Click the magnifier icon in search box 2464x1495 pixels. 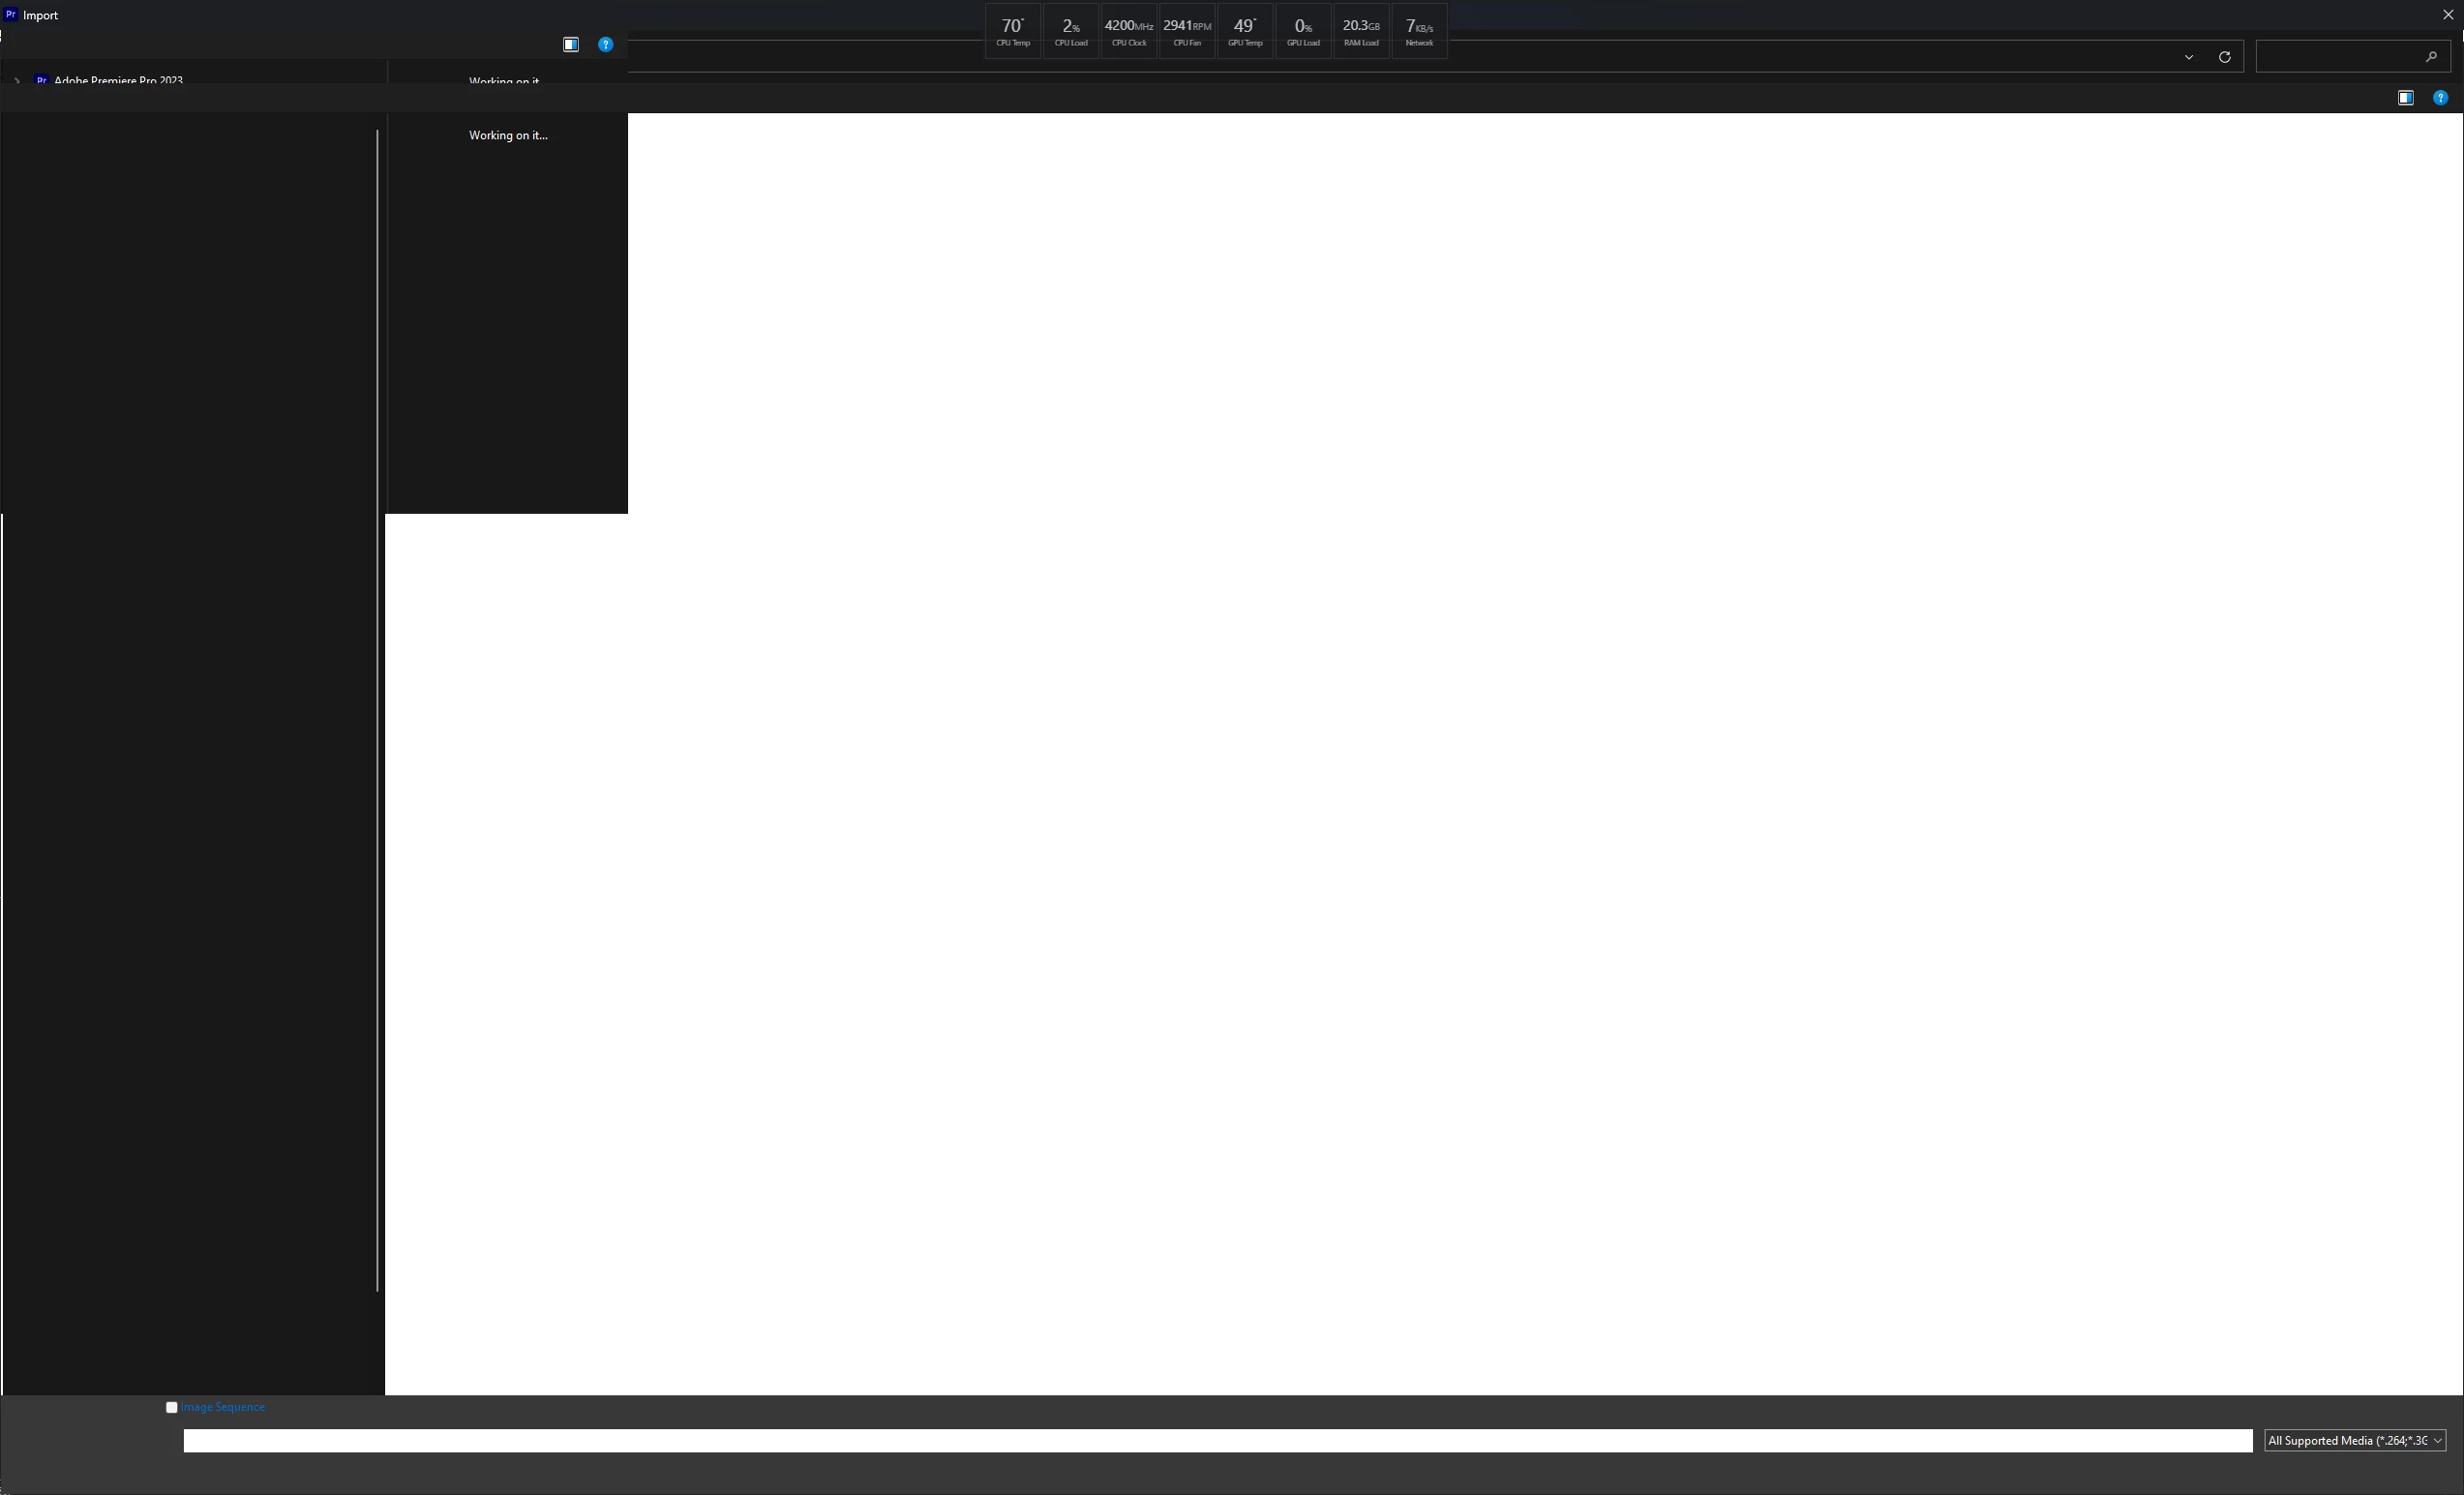click(x=2431, y=57)
